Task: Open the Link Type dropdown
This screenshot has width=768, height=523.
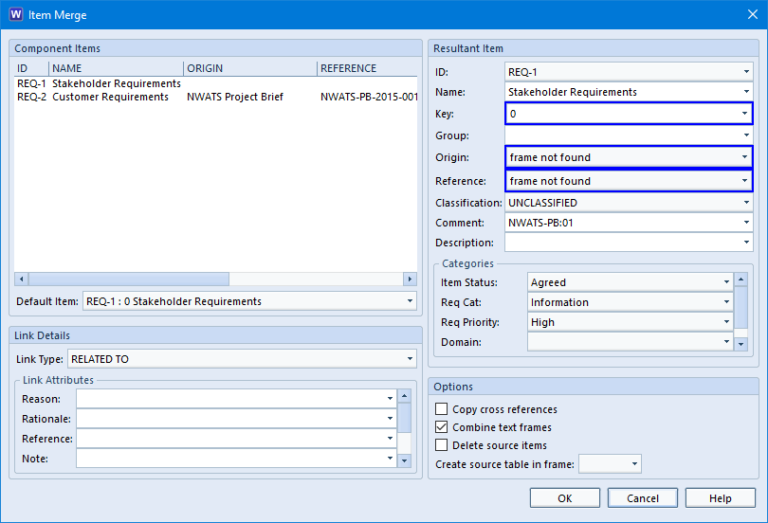Action: [x=410, y=359]
